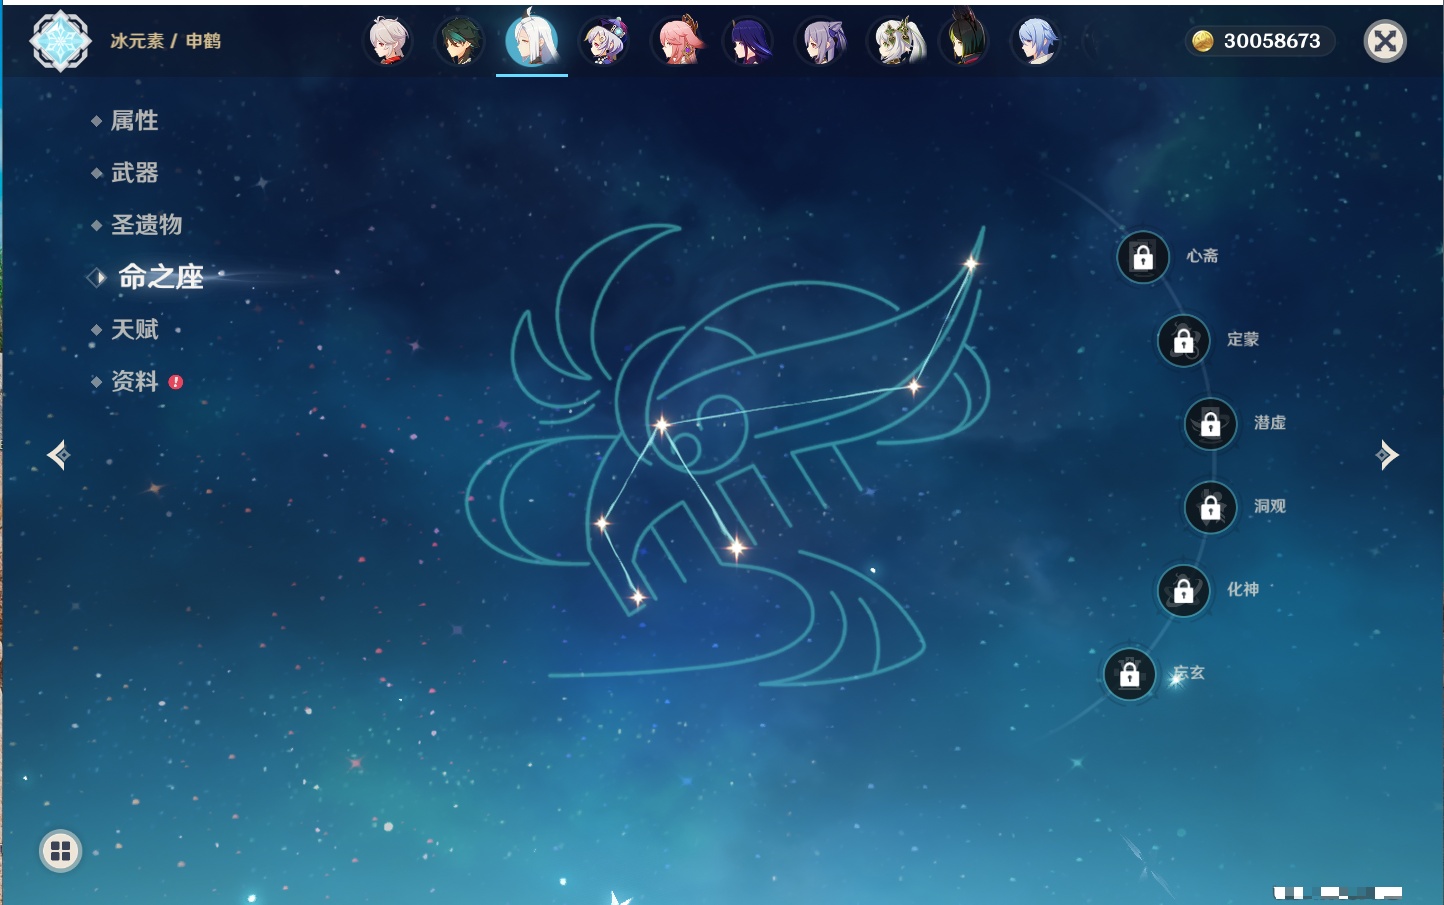Open the 忘玄 constellation lock icon
Viewport: 1444px width, 905px height.
pyautogui.click(x=1130, y=674)
